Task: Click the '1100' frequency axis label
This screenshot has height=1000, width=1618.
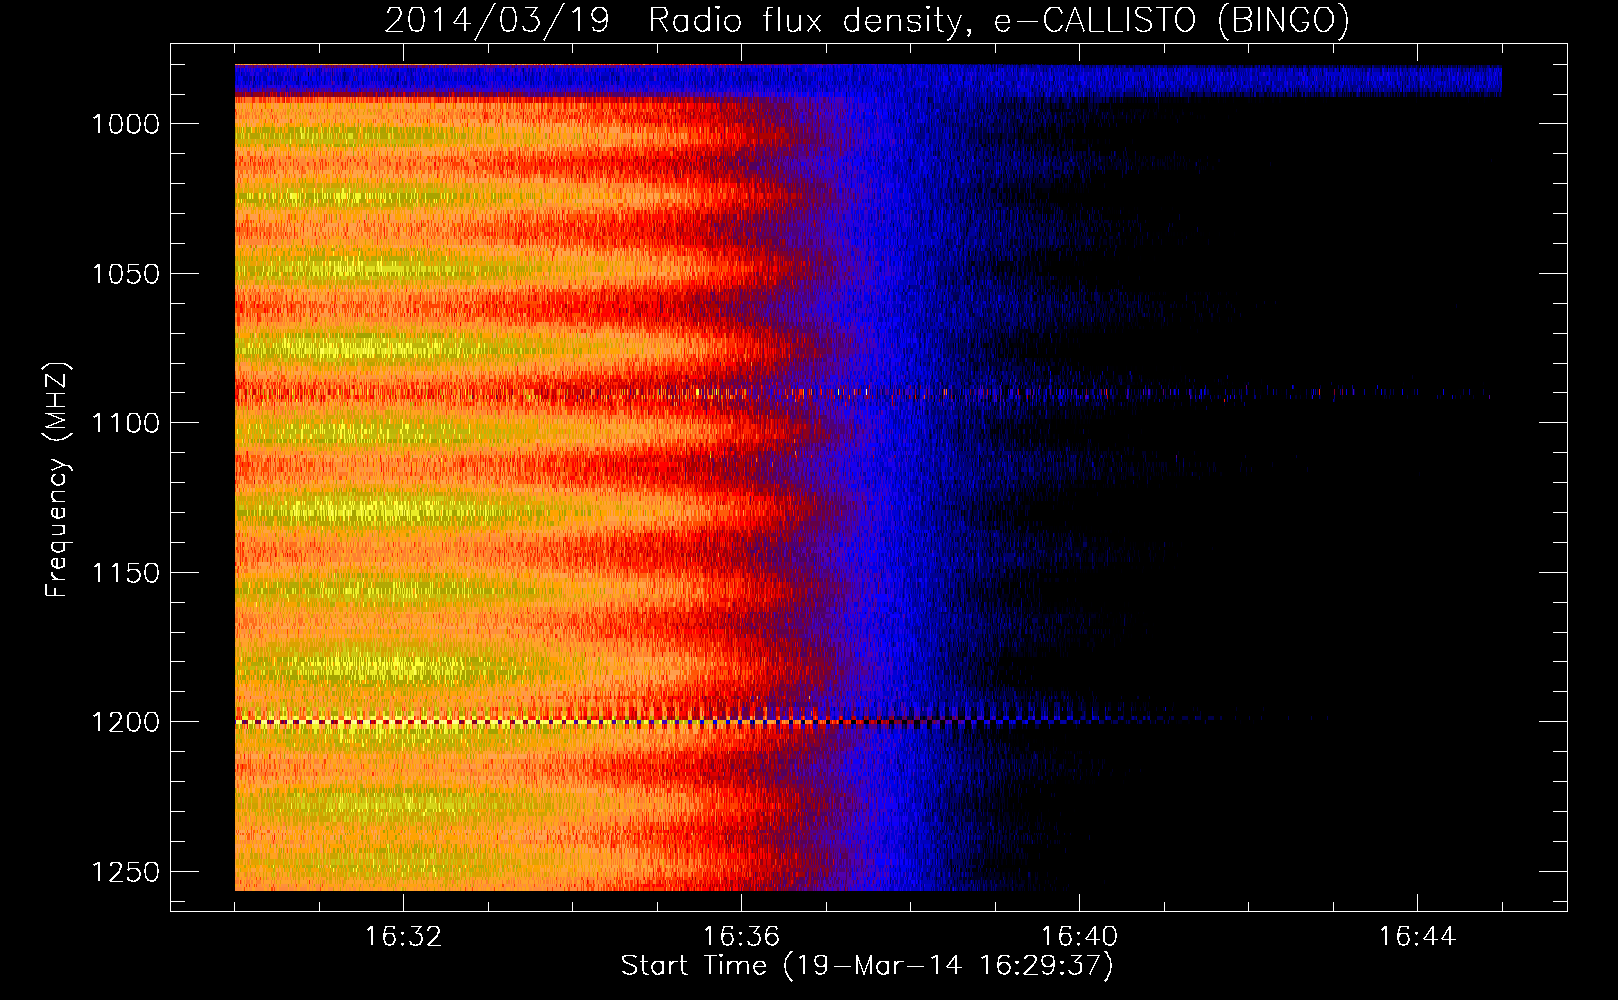Action: point(125,423)
